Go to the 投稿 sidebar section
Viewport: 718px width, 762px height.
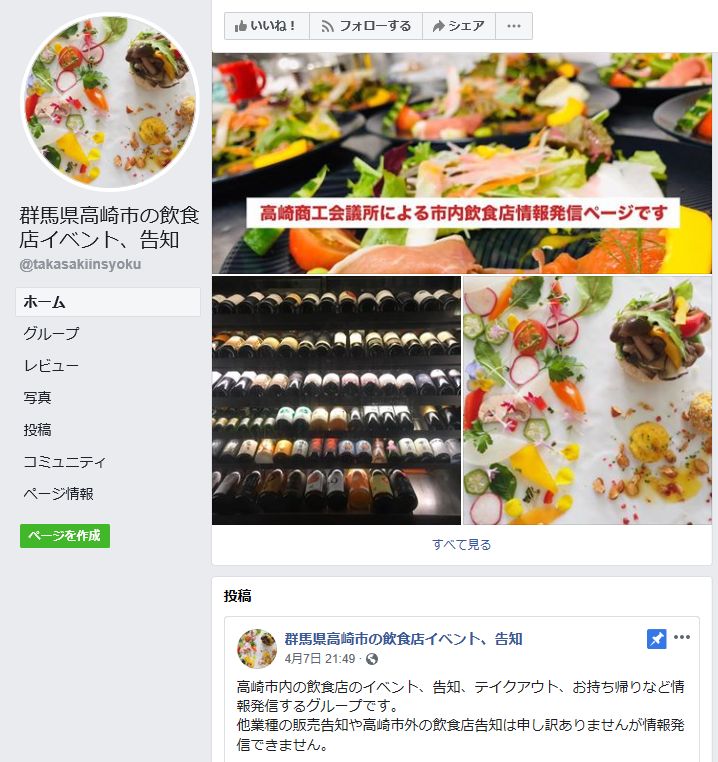37,430
